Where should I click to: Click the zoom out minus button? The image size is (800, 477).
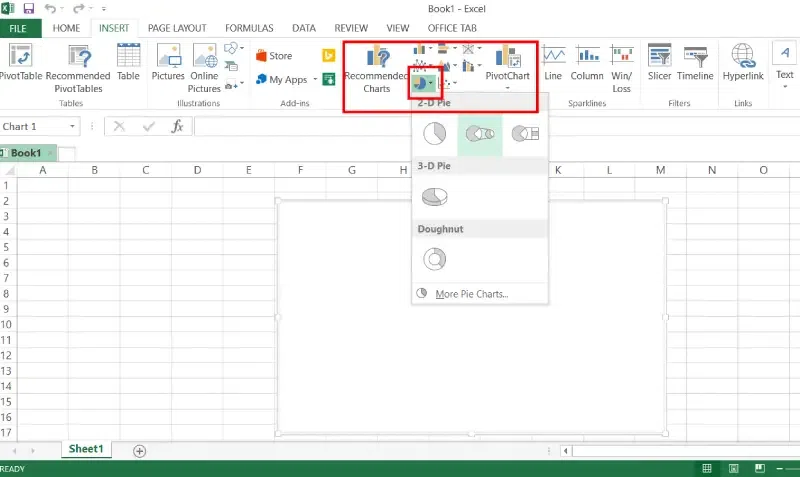(780, 468)
